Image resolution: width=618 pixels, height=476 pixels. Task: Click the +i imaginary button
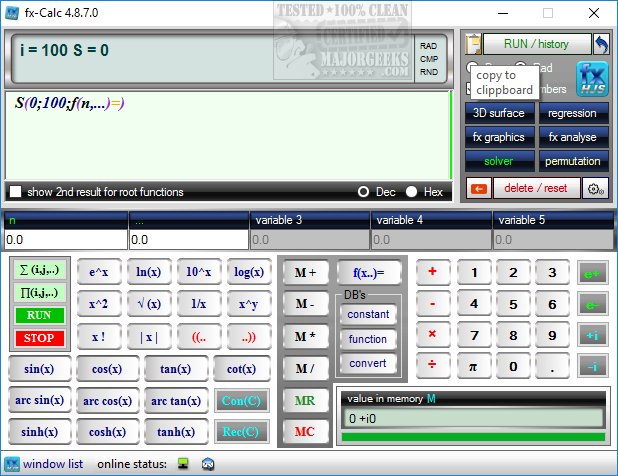[592, 335]
